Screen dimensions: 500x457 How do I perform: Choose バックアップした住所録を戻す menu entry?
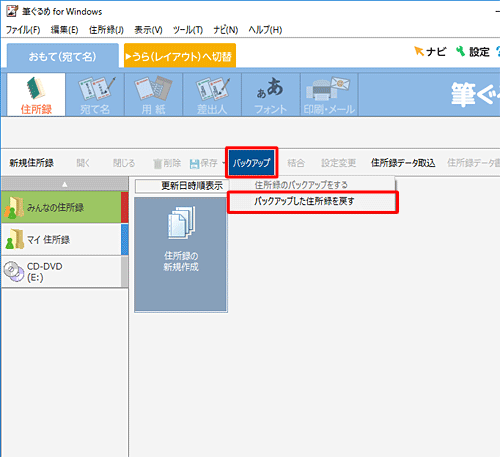click(313, 201)
